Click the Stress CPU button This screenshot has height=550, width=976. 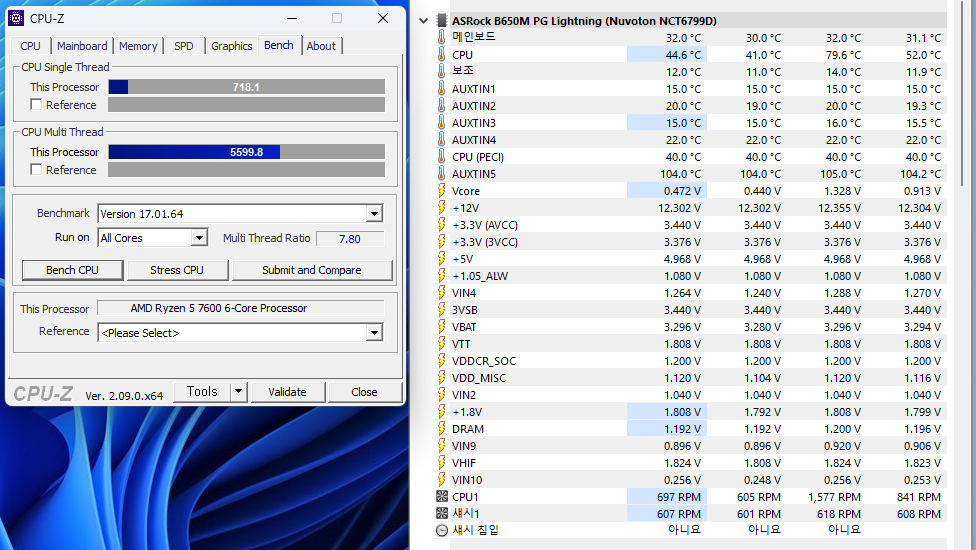(177, 270)
